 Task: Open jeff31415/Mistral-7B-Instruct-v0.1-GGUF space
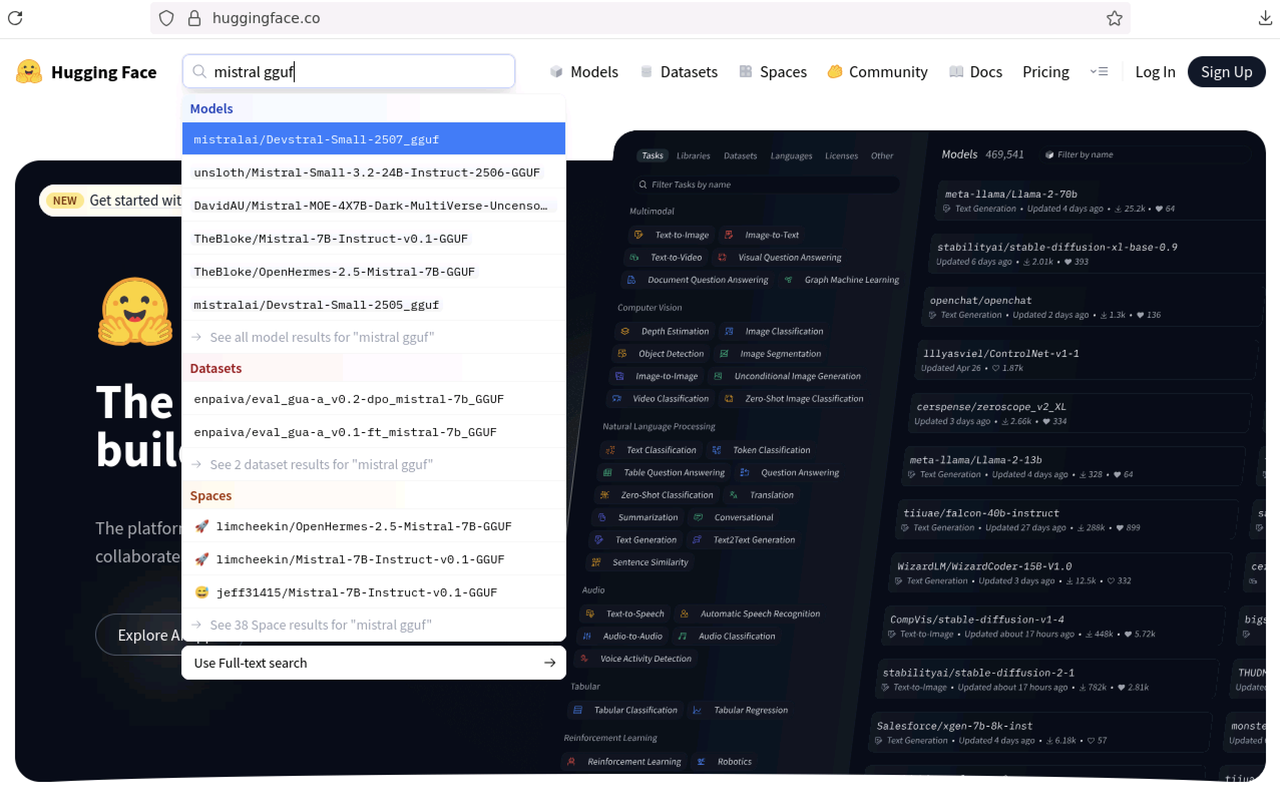[374, 592]
